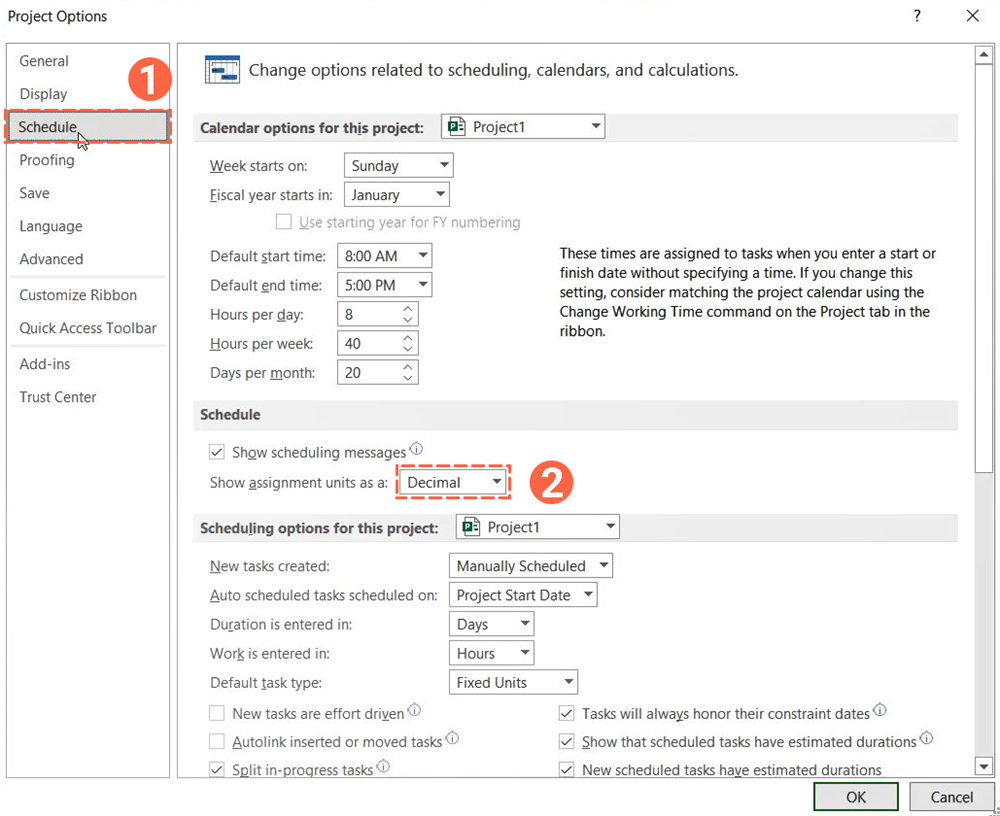Uncheck New scheduled tasks have estimated durations
1000x816 pixels.
(x=566, y=769)
